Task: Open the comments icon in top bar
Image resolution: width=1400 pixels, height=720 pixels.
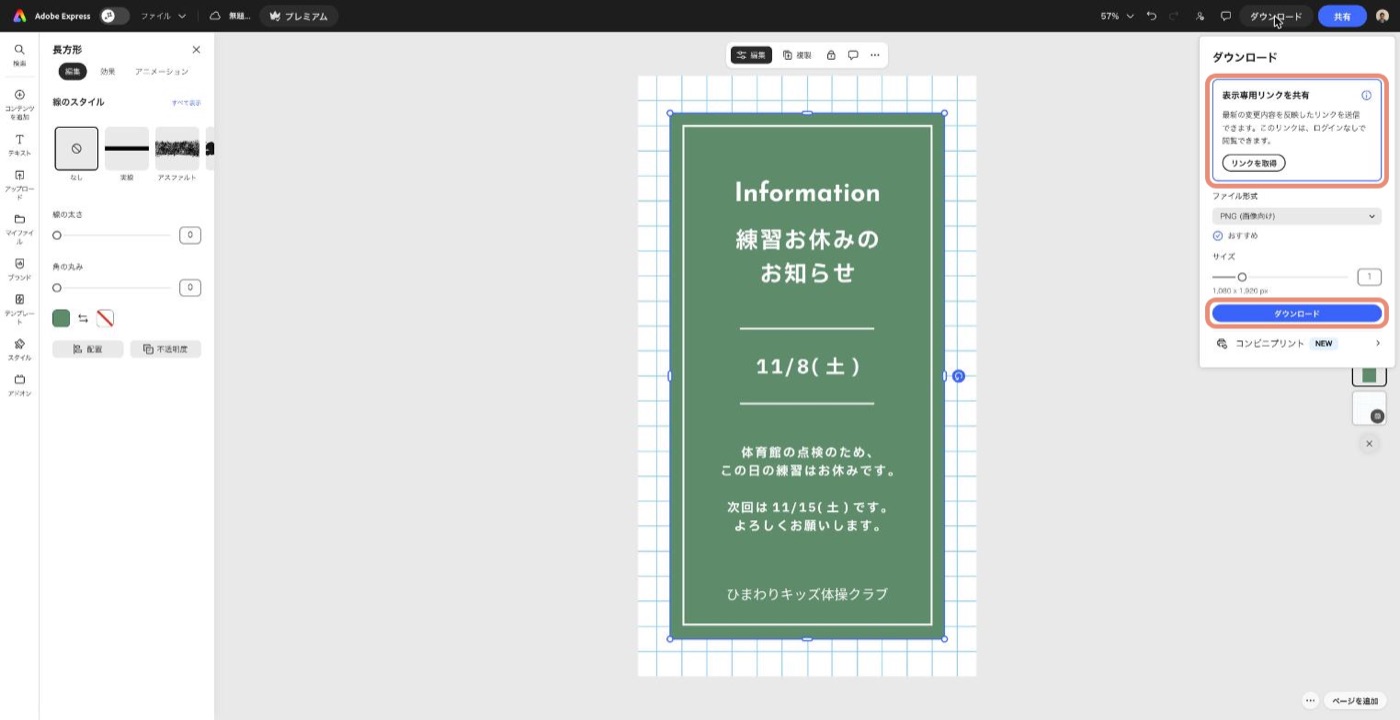Action: (1226, 16)
